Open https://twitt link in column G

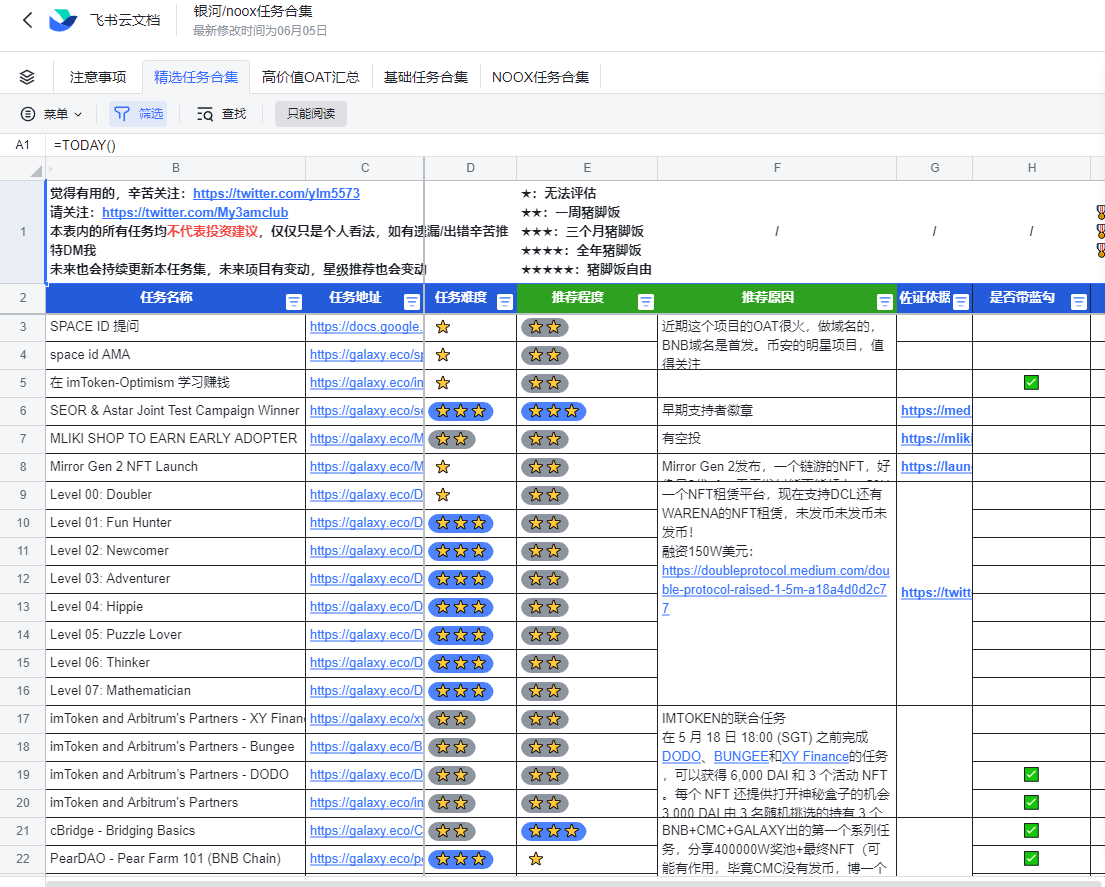pyautogui.click(x=936, y=593)
